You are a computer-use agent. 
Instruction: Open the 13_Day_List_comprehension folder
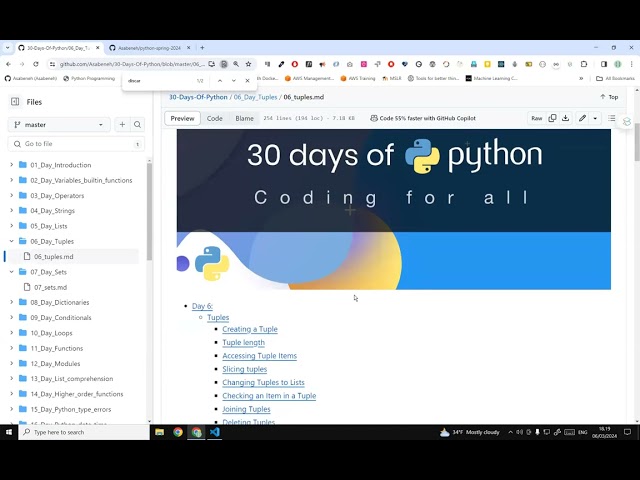click(x=72, y=379)
